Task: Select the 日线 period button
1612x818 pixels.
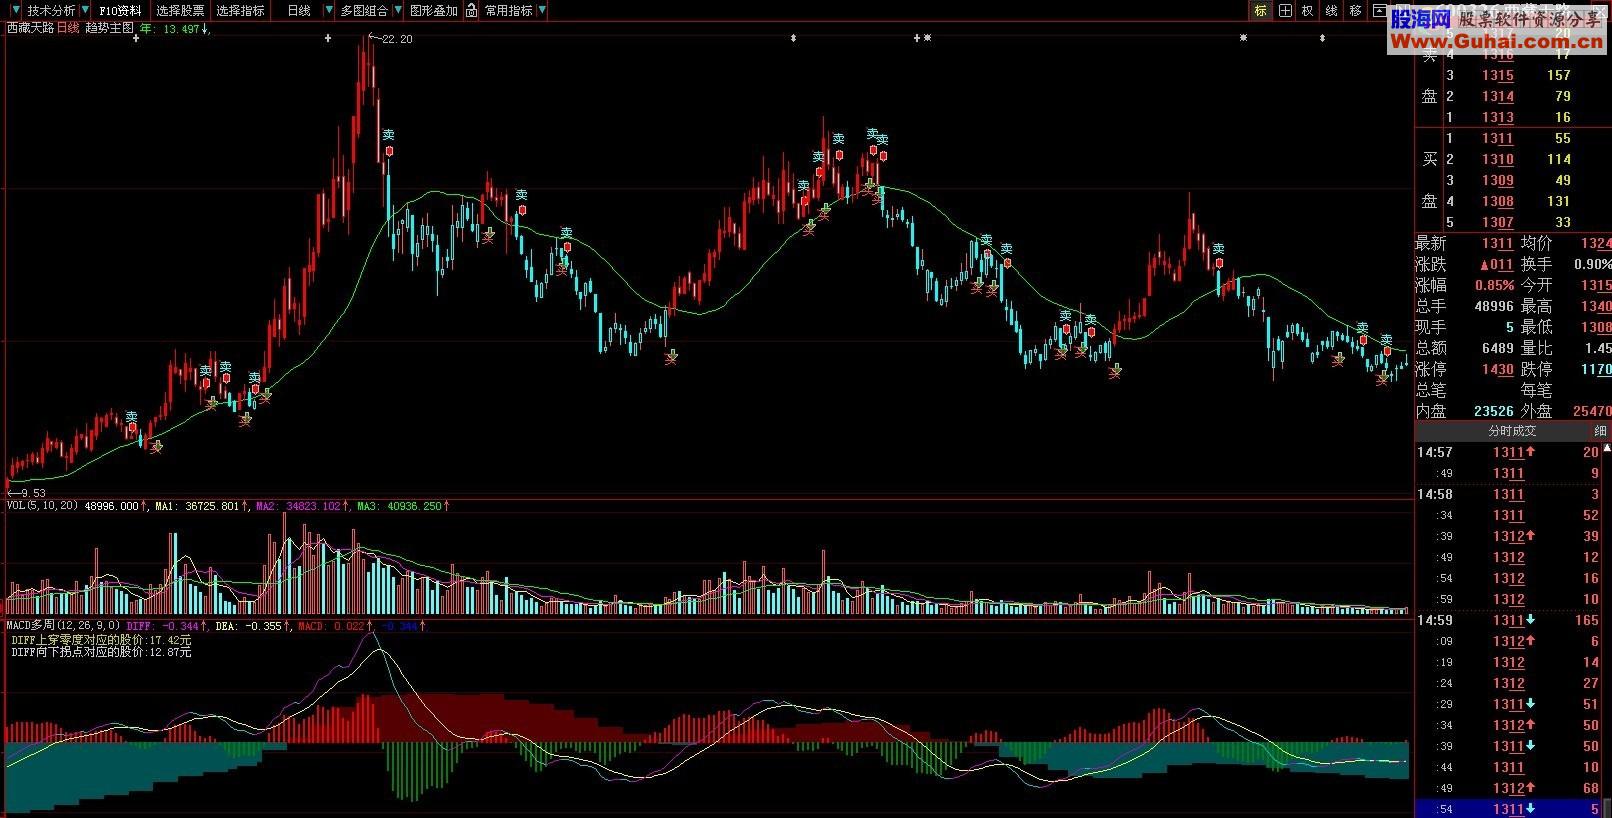Action: click(x=298, y=10)
